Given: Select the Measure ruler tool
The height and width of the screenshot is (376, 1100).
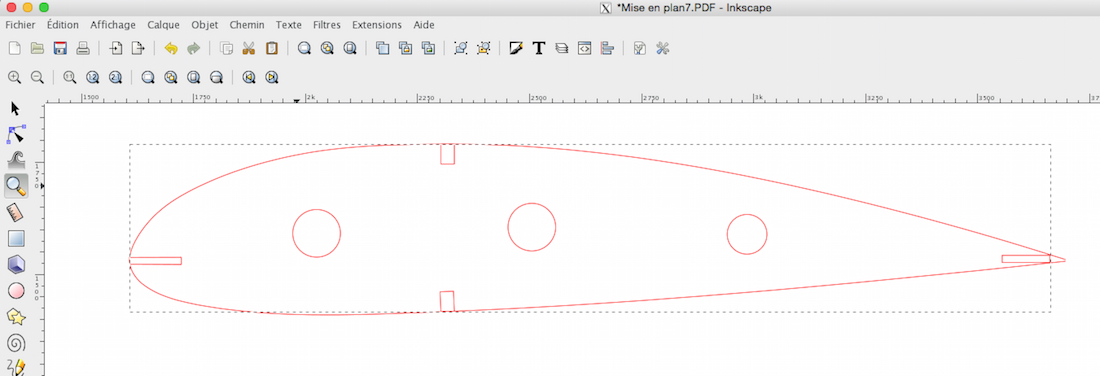Looking at the screenshot, I should tap(15, 212).
